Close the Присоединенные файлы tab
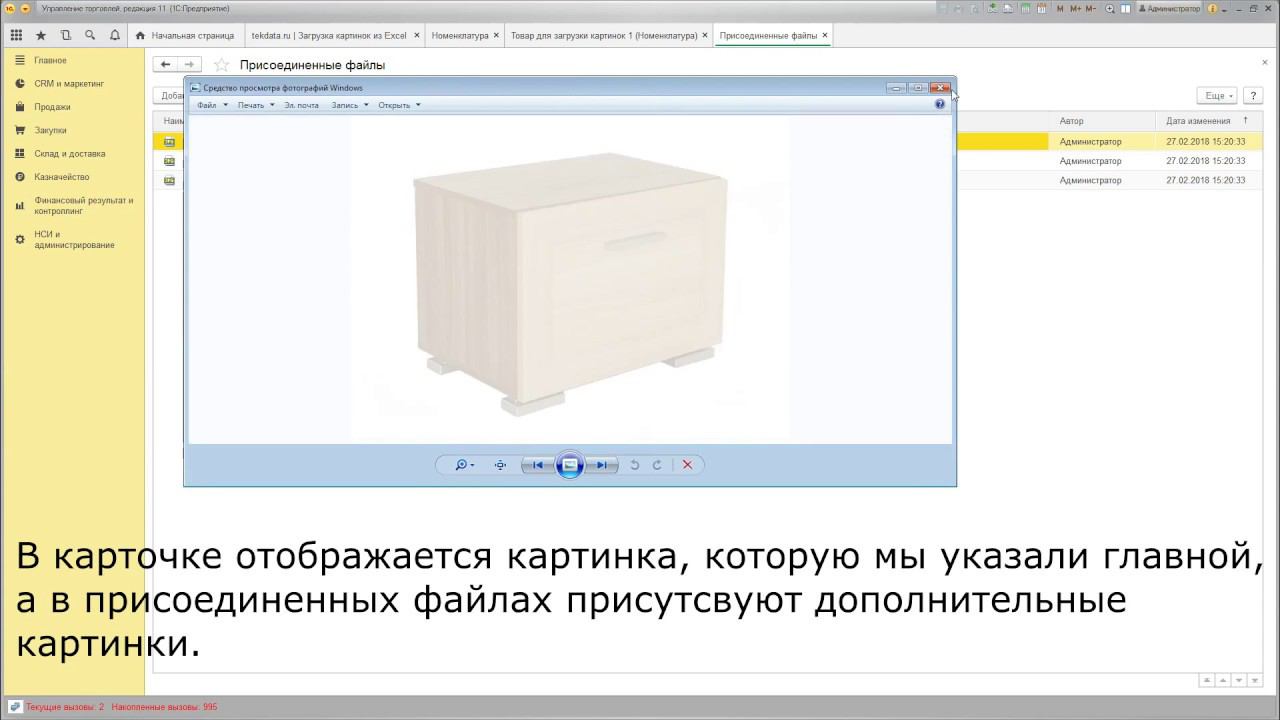1280x720 pixels. point(825,36)
